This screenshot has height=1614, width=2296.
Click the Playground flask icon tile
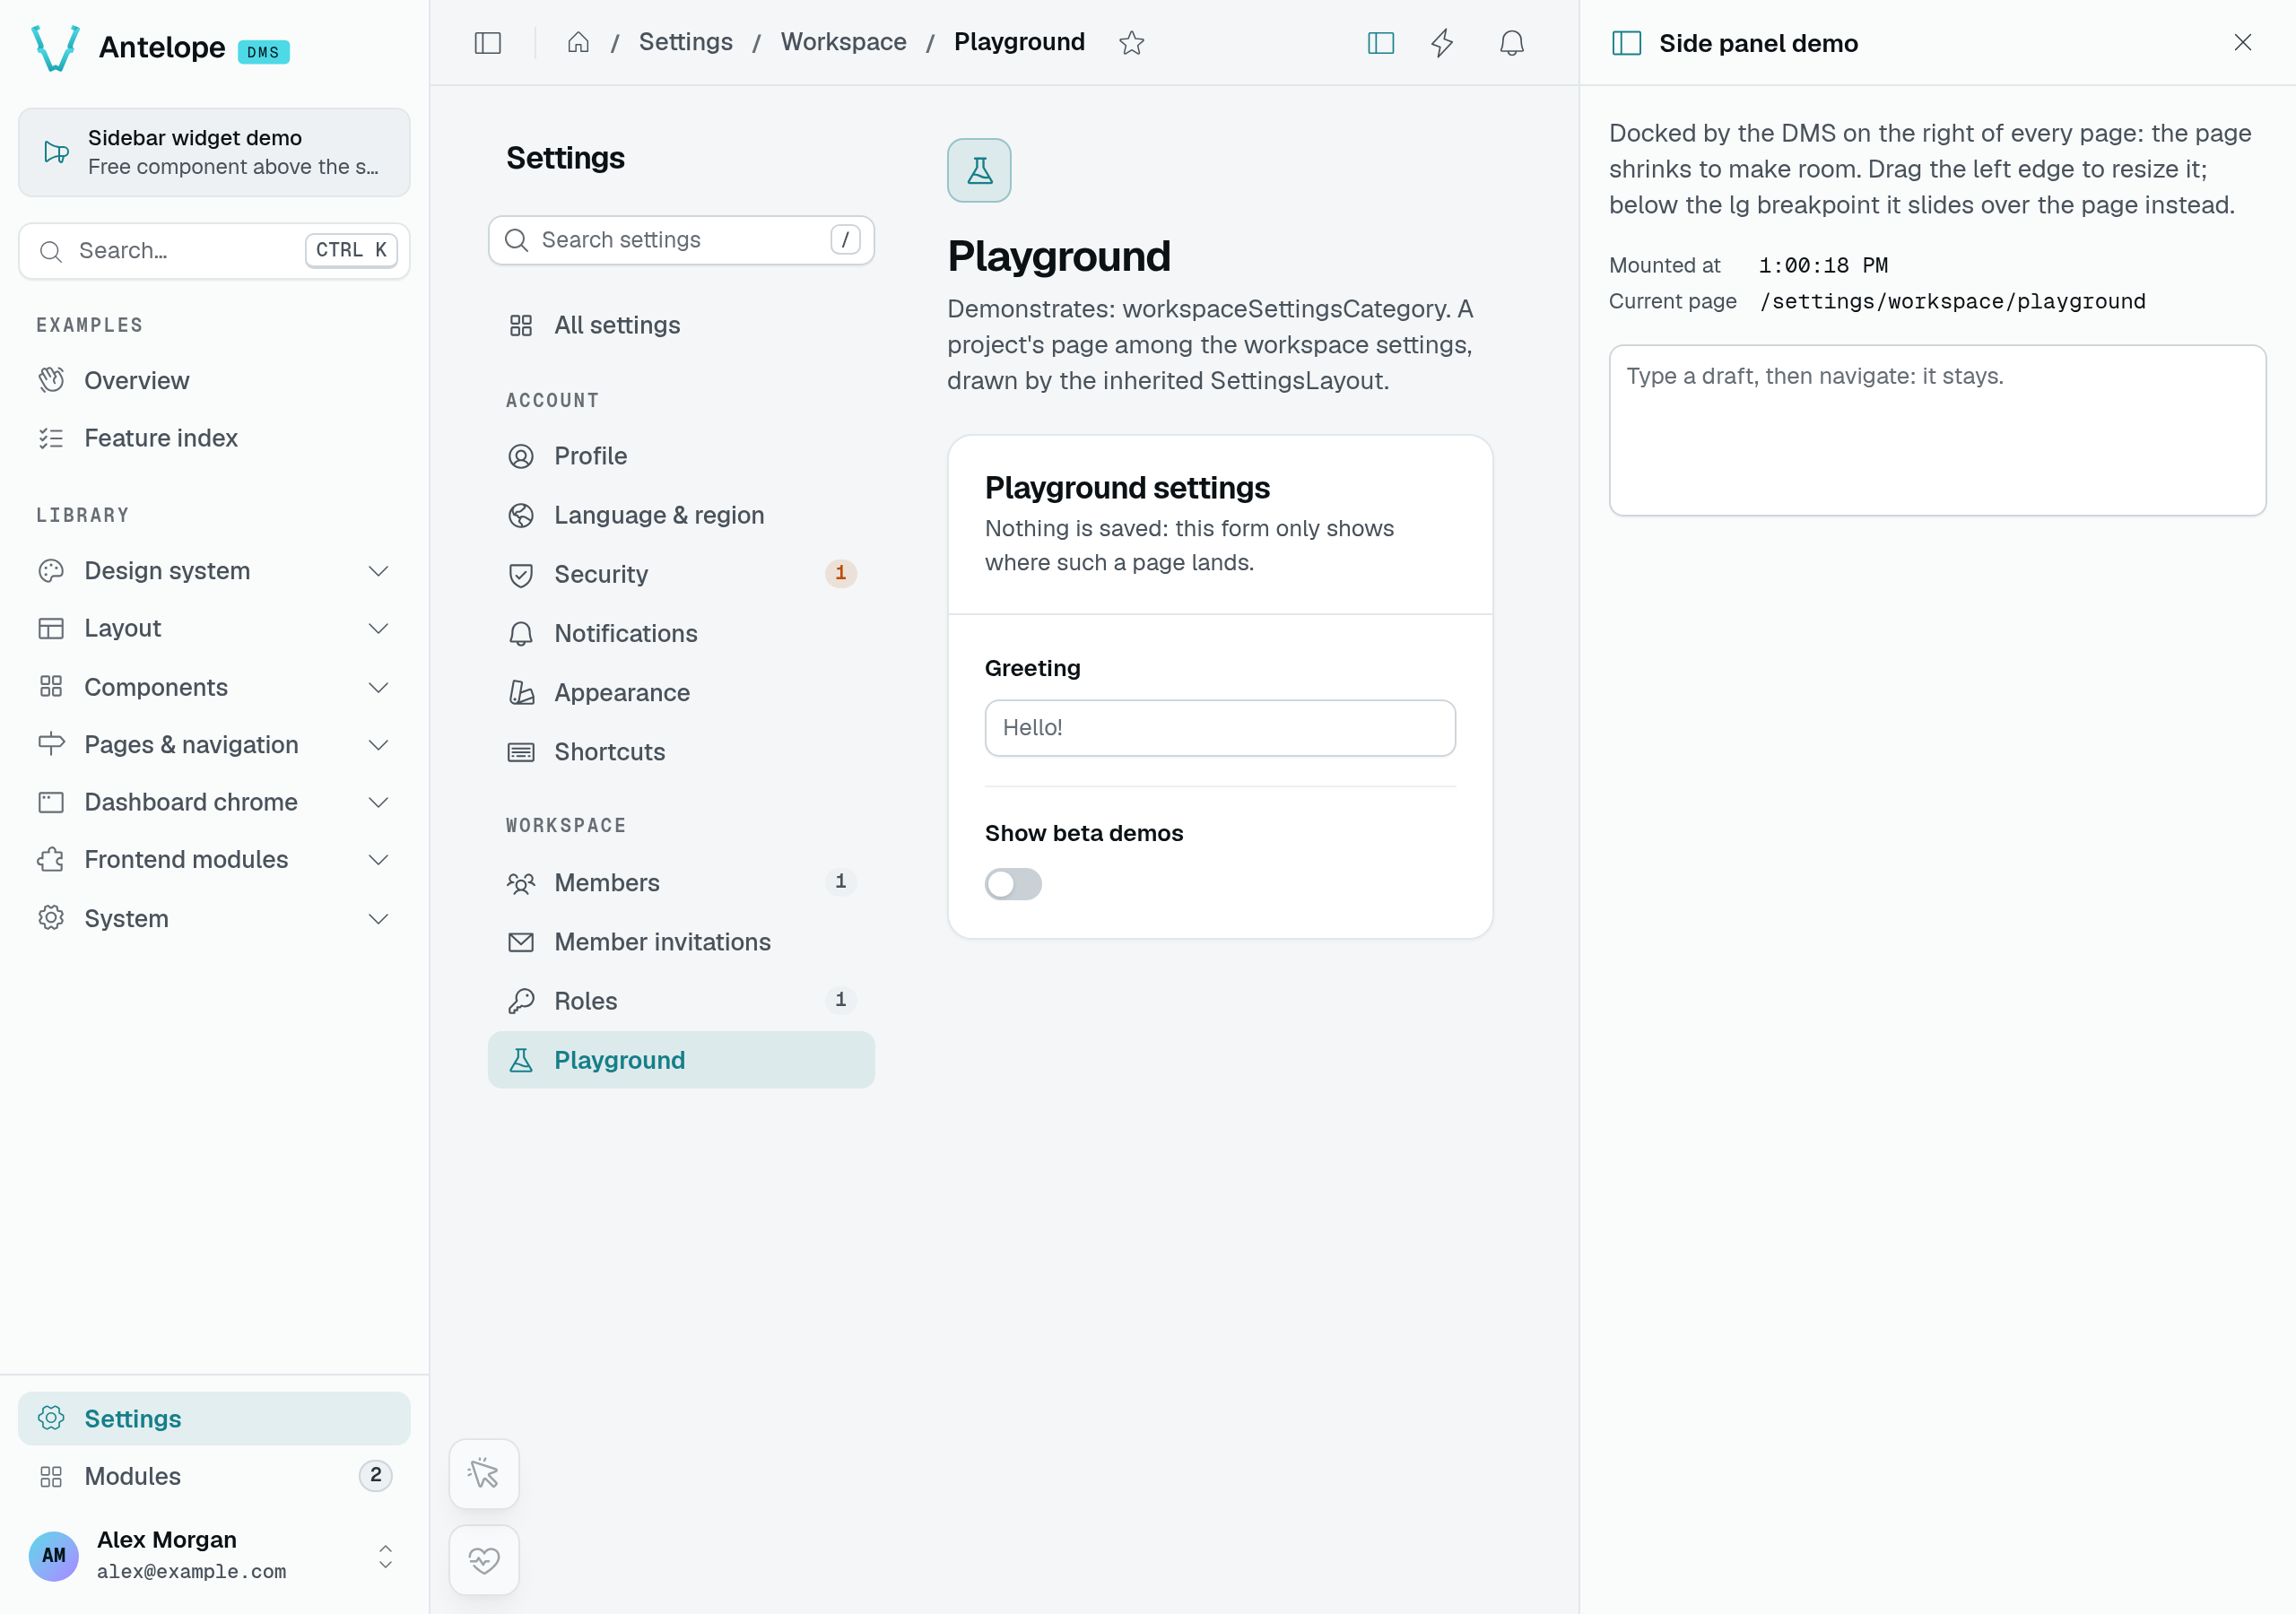979,170
